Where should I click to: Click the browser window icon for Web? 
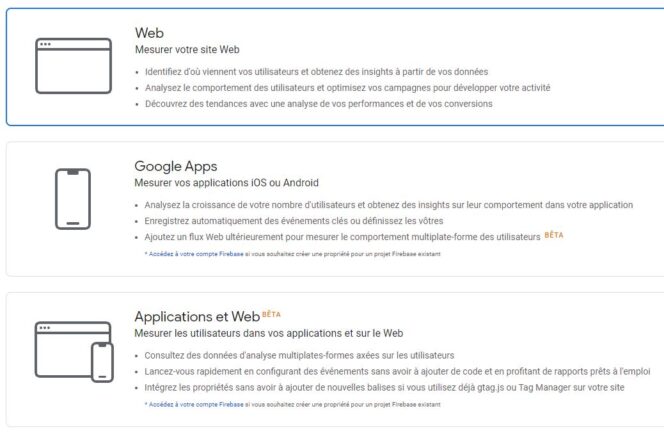[73, 65]
